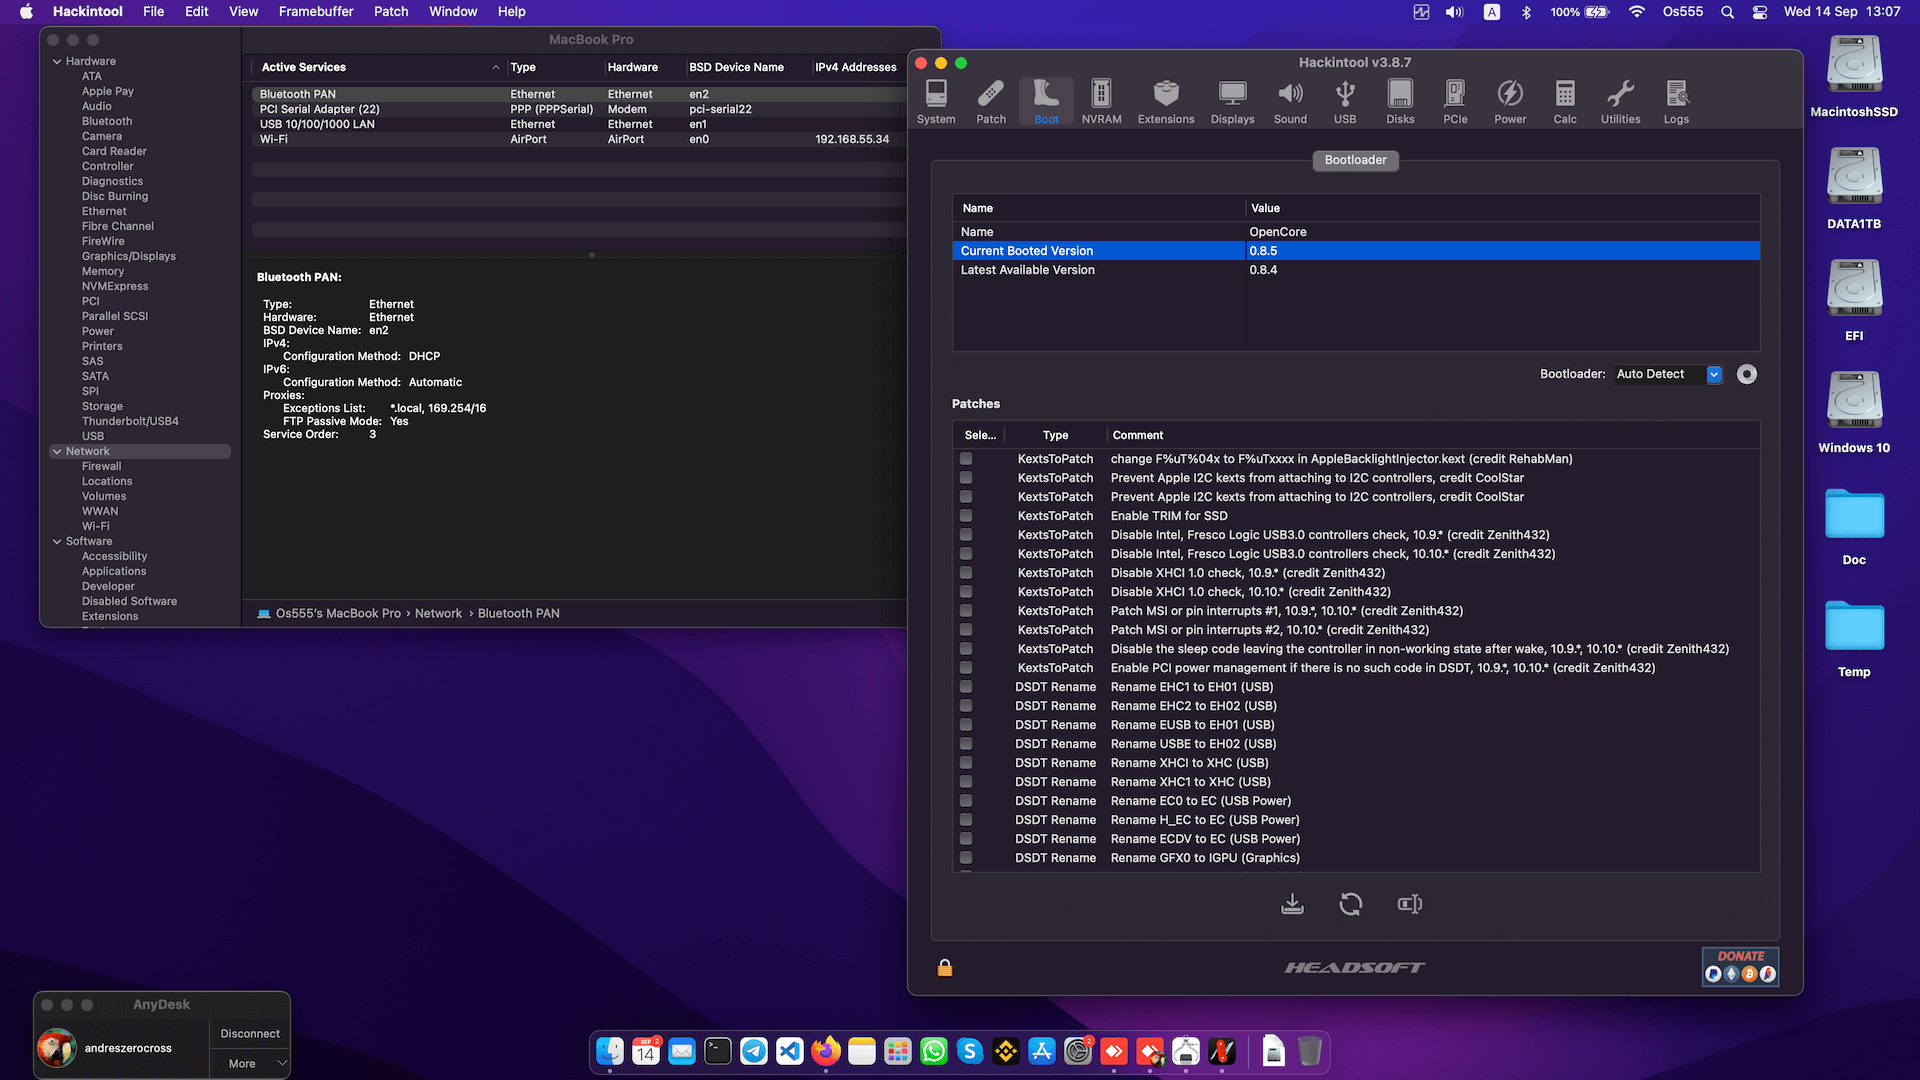1920x1080 pixels.
Task: Check the Rename ECDV to EC patch
Action: pos(966,839)
